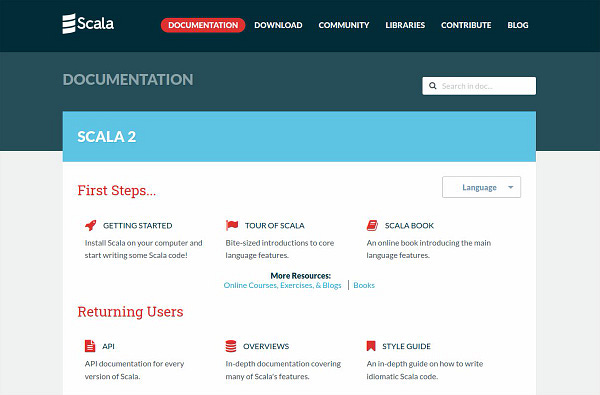Click the search magnifier icon

coord(433,86)
